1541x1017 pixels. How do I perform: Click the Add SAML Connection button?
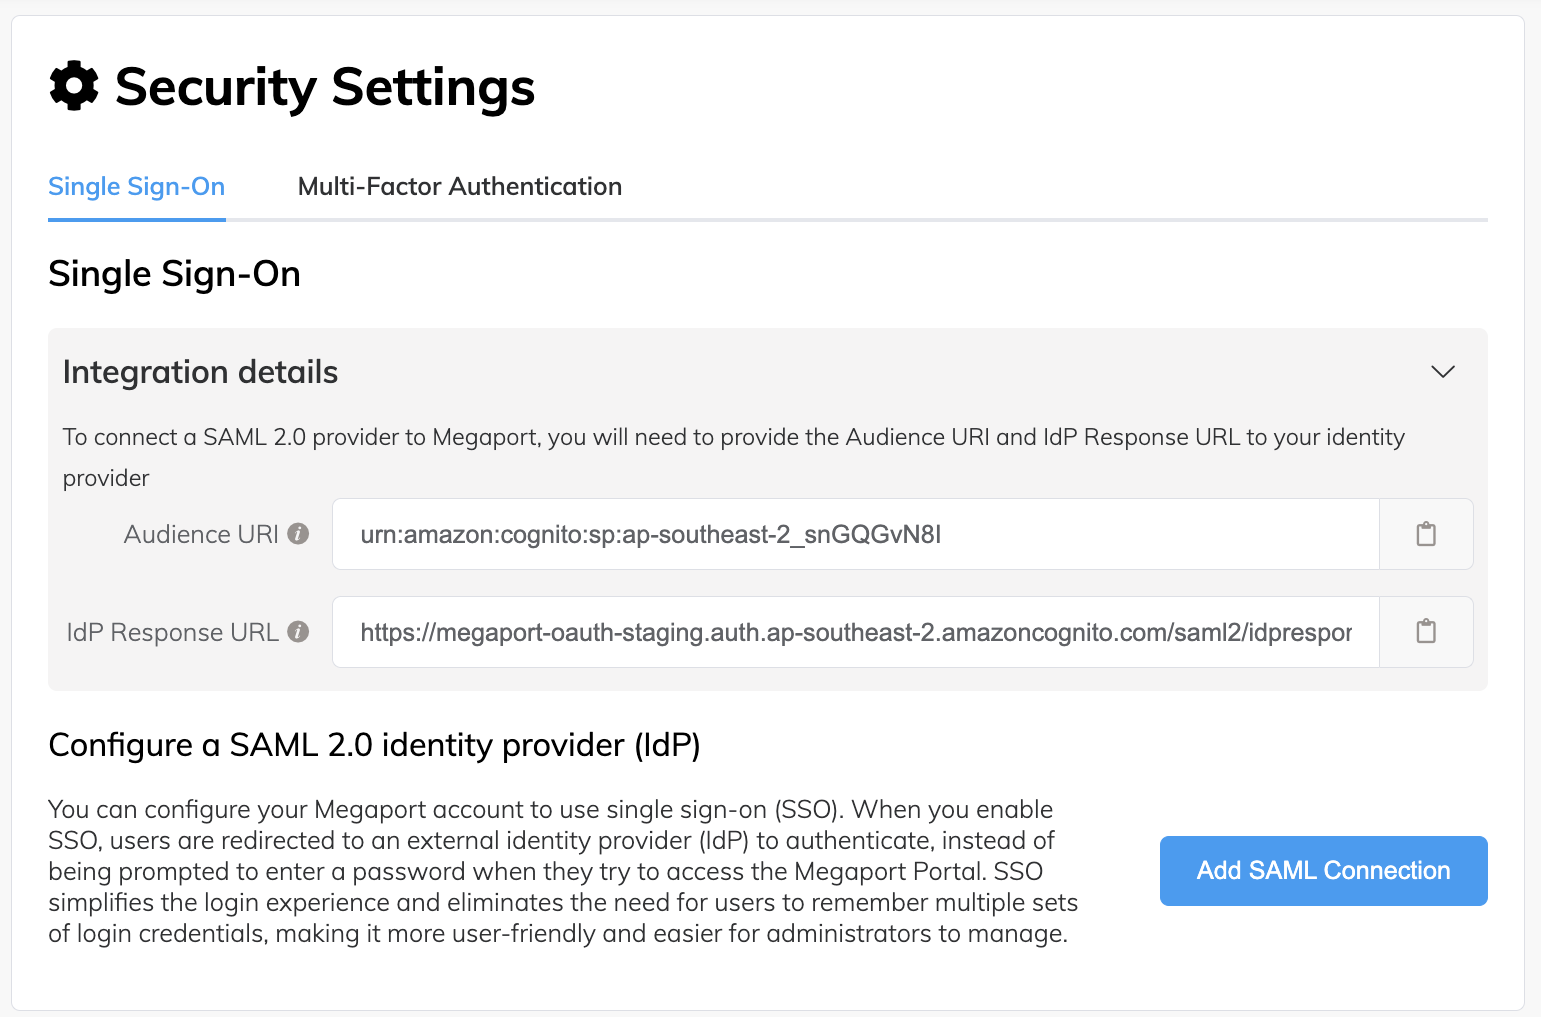1322,870
